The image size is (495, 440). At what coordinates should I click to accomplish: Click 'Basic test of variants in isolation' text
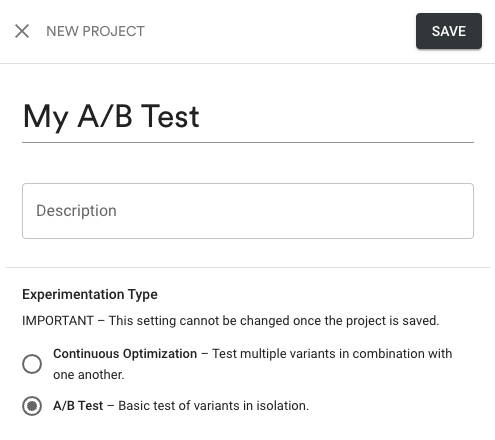214,406
